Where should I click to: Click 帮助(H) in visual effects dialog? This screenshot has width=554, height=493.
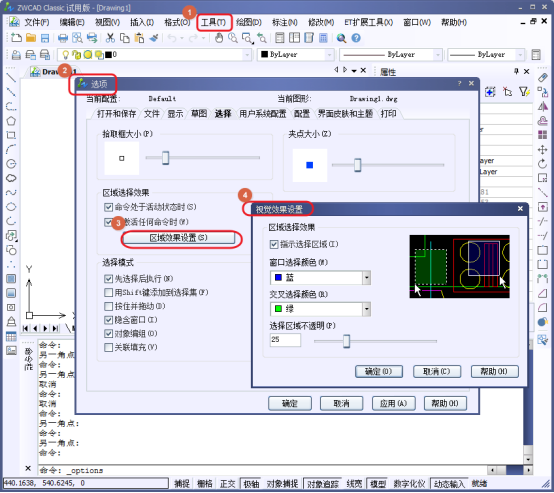click(x=495, y=371)
